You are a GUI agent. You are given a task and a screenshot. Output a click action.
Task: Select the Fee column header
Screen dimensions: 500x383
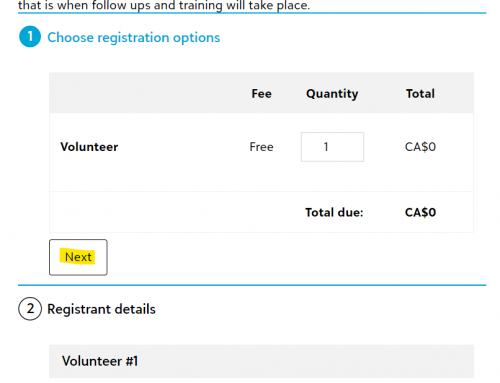tap(261, 93)
